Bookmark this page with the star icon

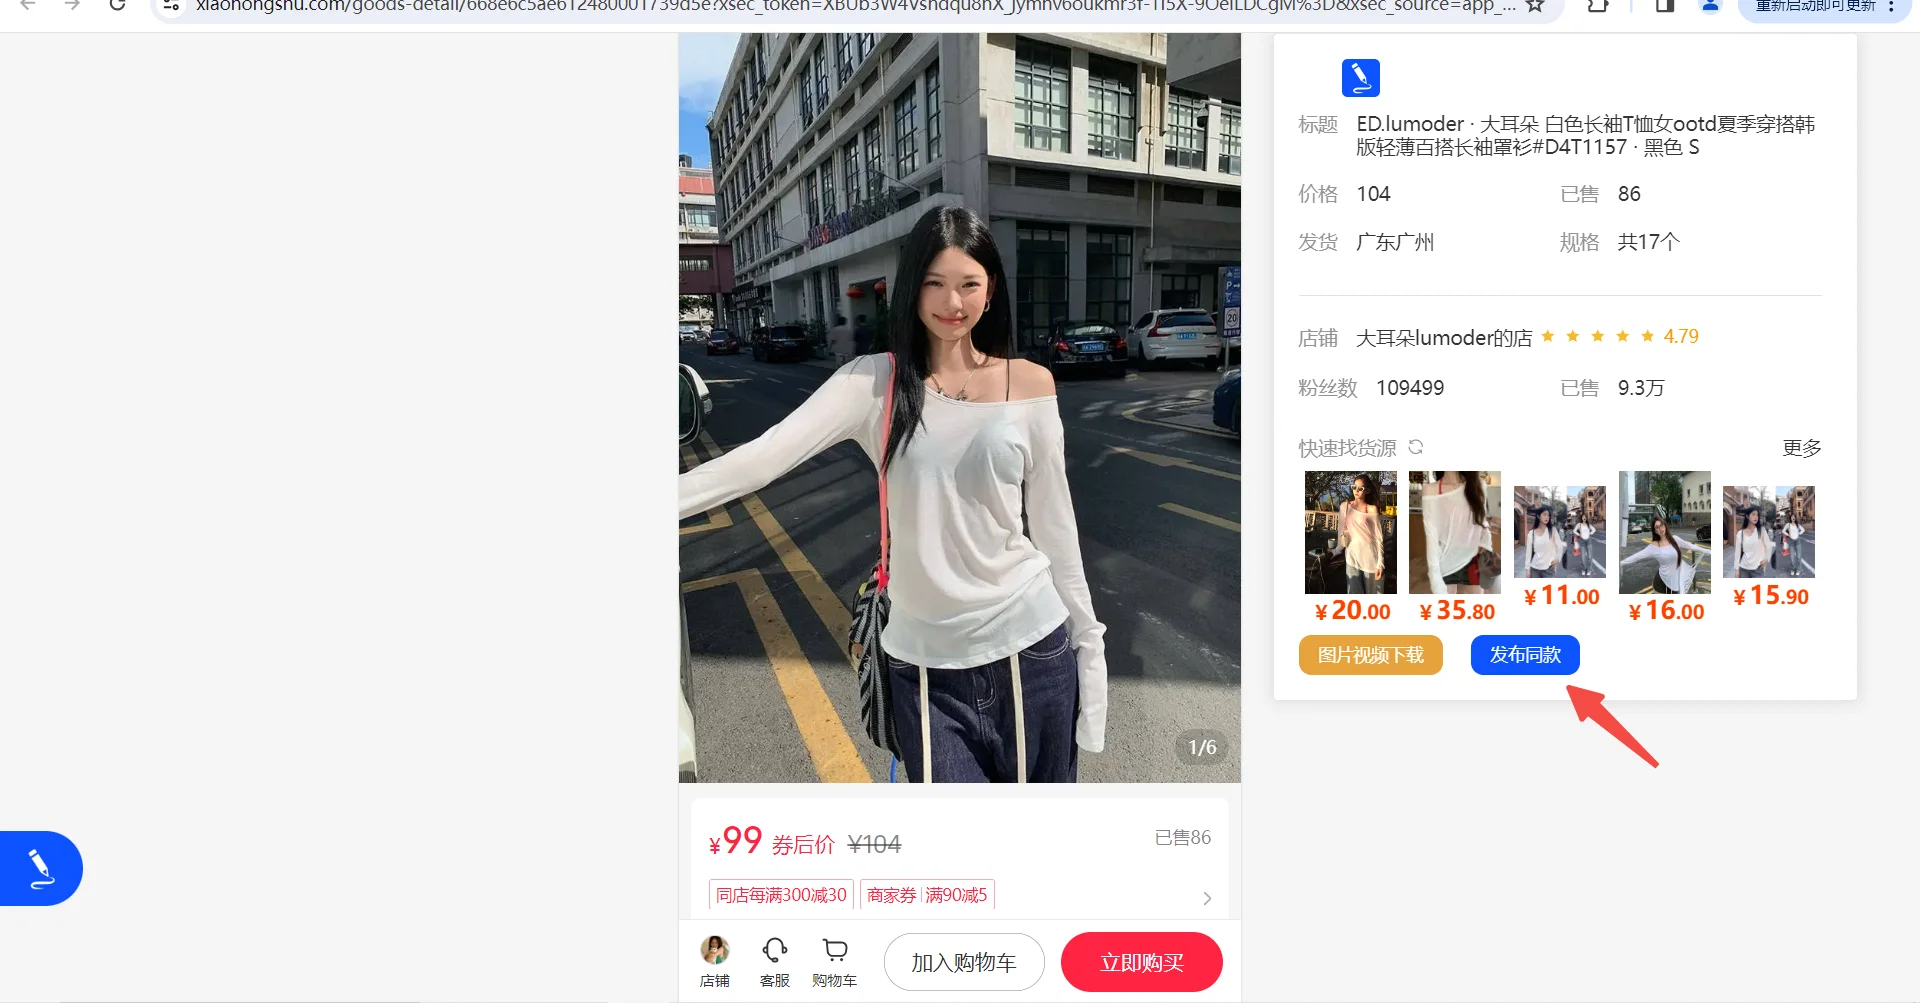click(x=1536, y=7)
